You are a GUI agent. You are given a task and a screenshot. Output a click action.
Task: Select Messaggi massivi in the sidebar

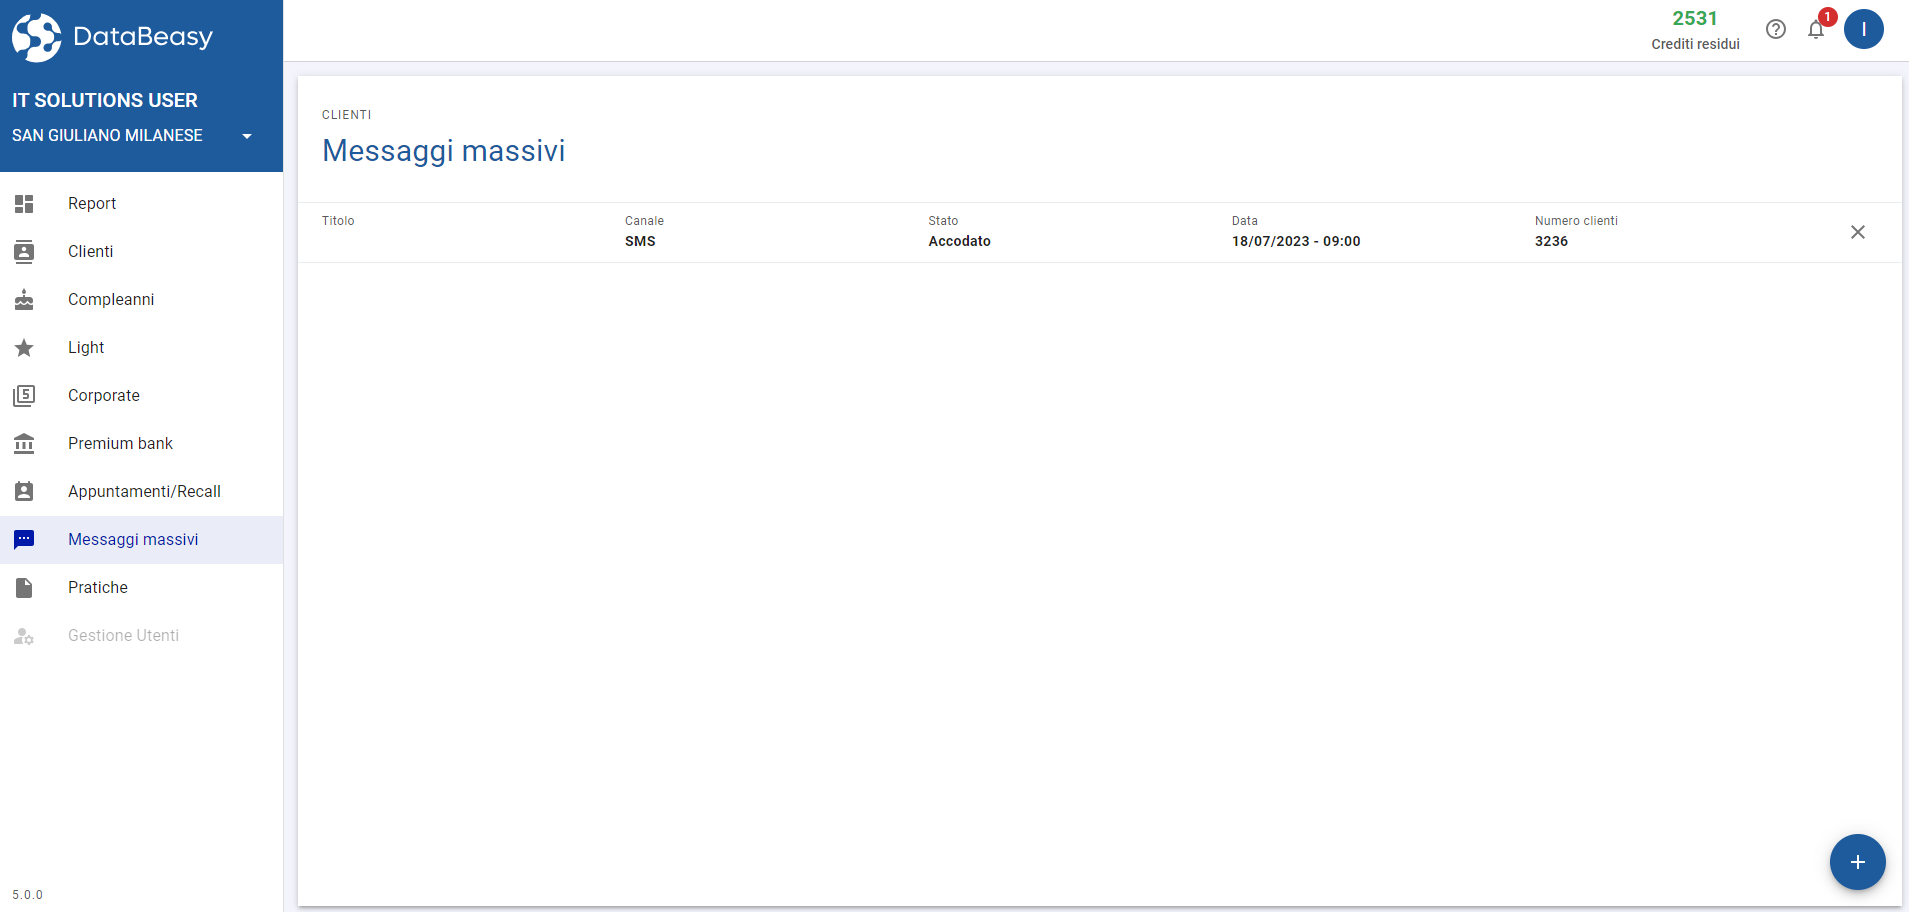click(x=133, y=540)
